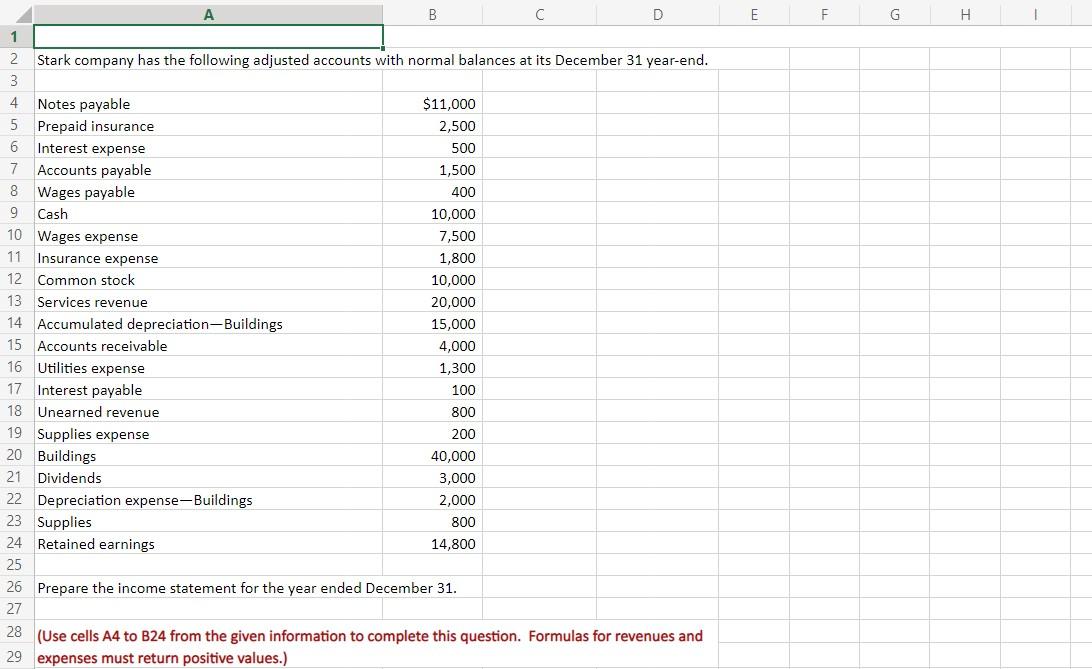This screenshot has width=1092, height=669.
Task: Select the 15,000 value cell
Action: tap(432, 324)
